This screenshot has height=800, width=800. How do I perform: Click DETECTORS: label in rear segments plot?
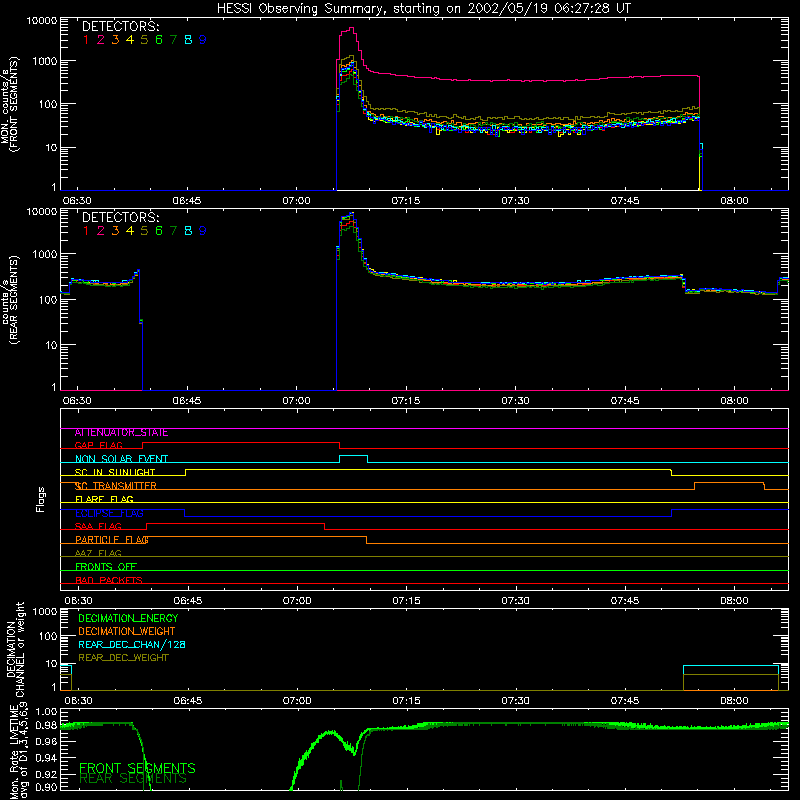120,217
